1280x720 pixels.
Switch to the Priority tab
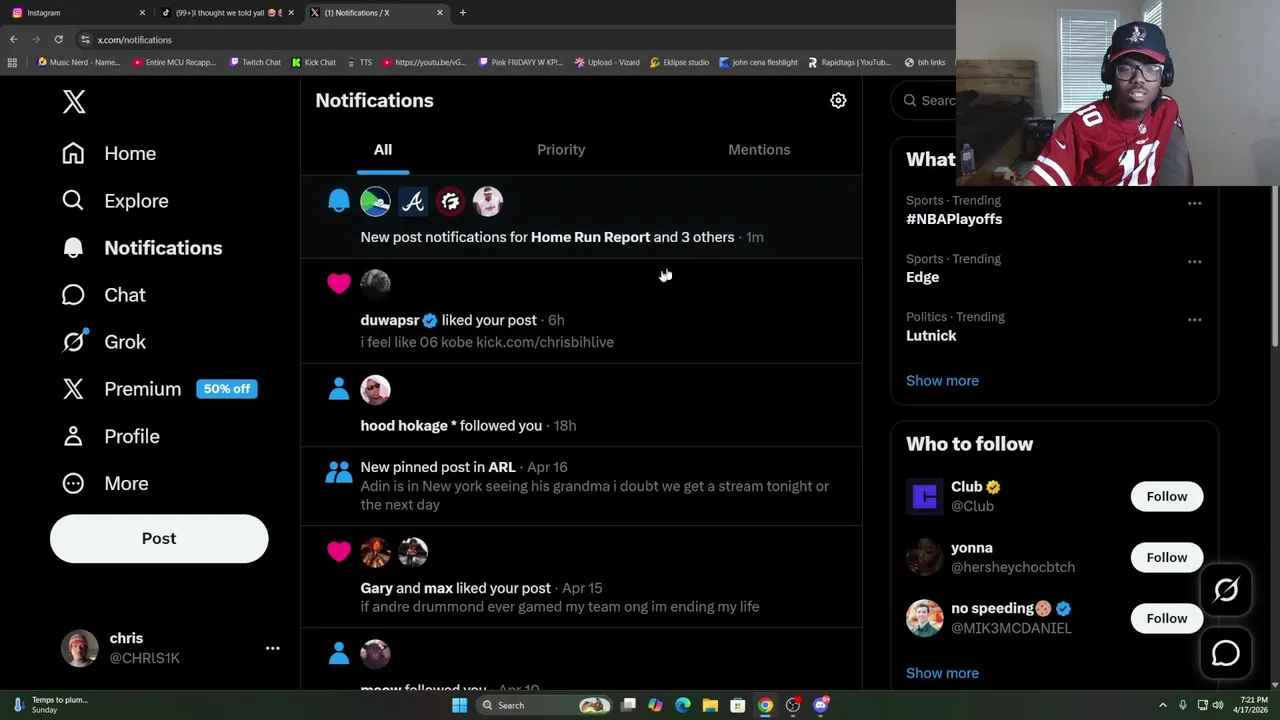tap(561, 149)
